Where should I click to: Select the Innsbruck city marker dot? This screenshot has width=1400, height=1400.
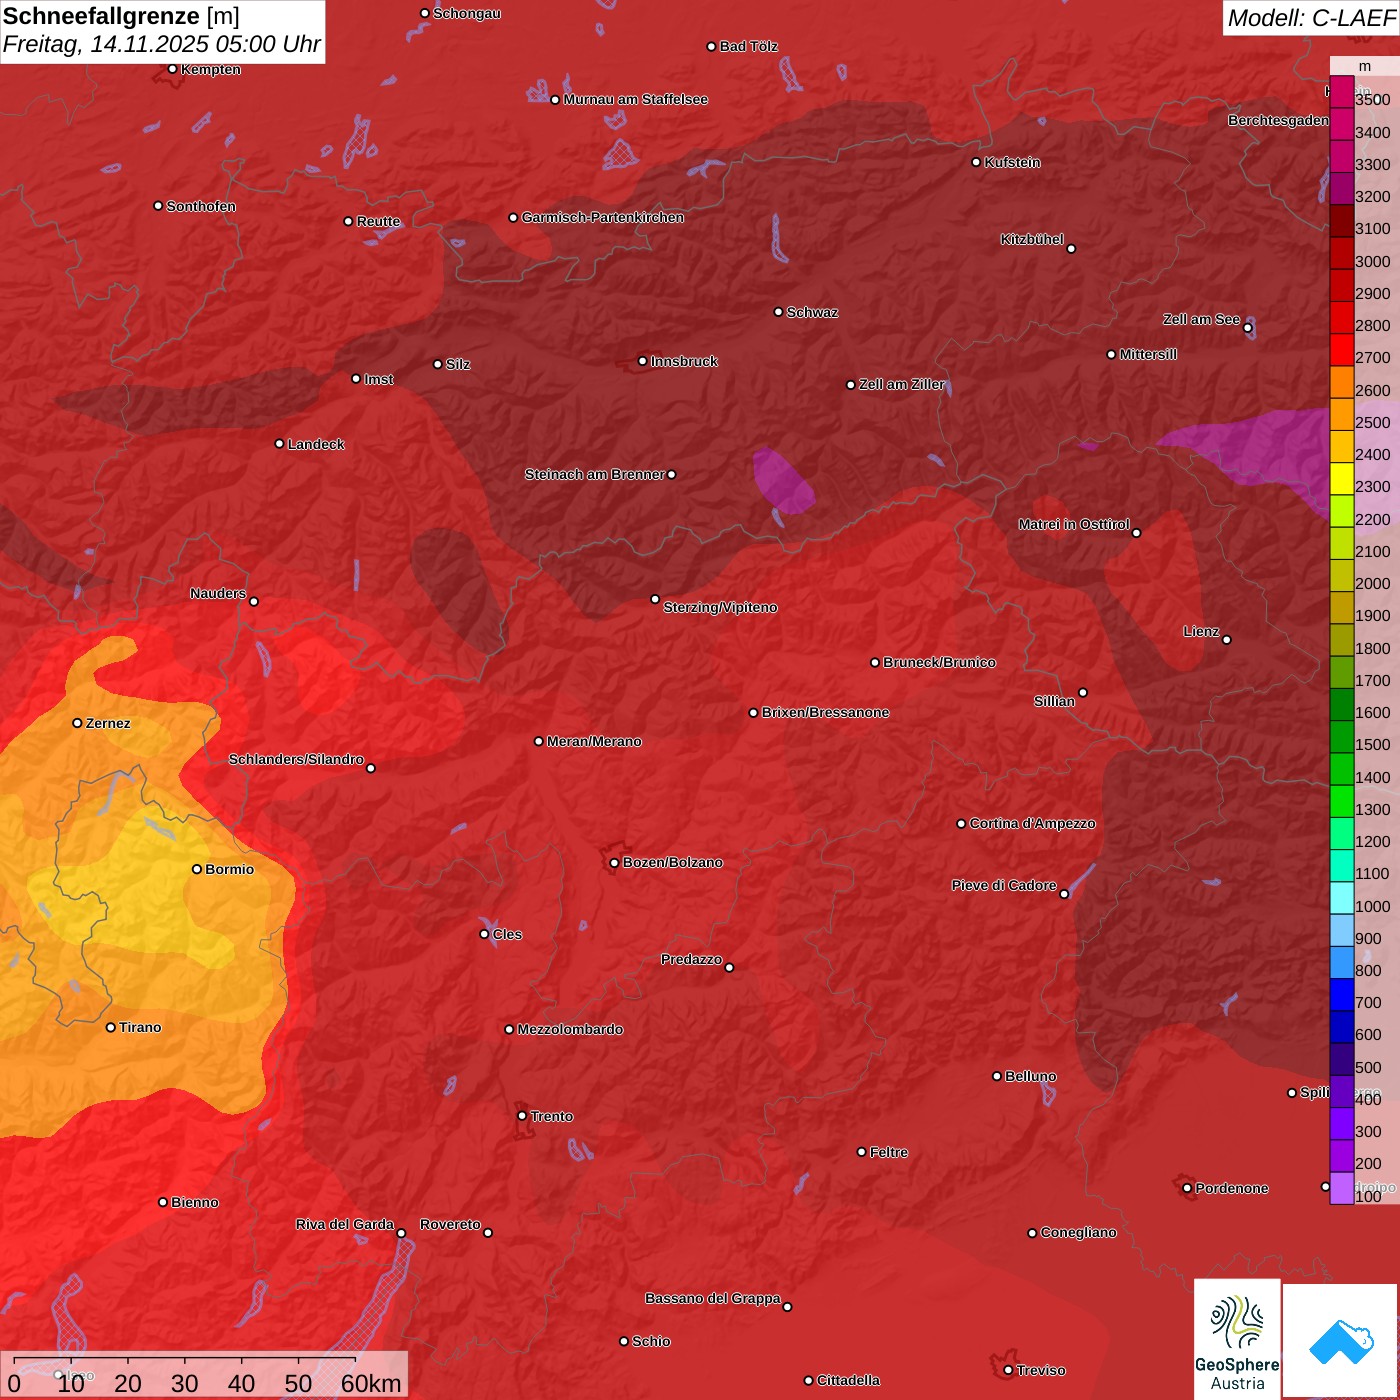click(643, 361)
